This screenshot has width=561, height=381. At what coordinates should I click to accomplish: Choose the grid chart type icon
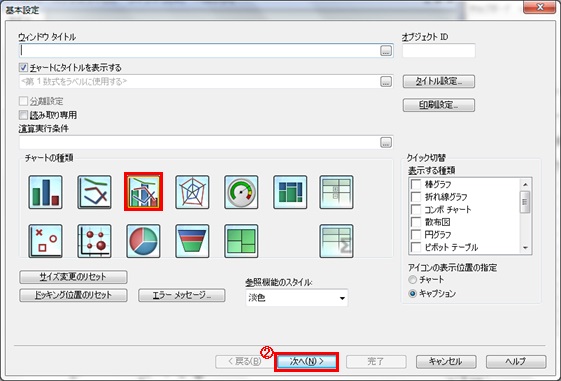(94, 241)
